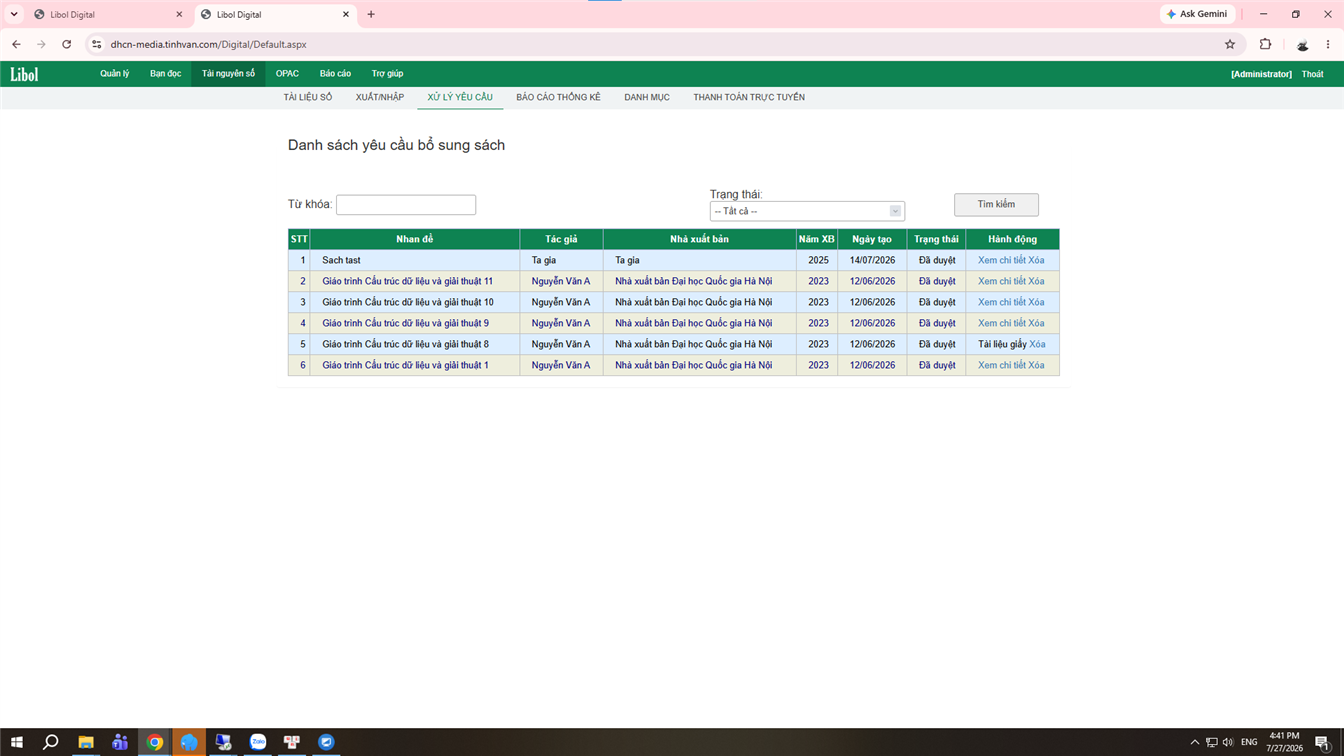Switch to the BÁO CÁO THỐNG KÊ tab
1344x756 pixels.
click(x=559, y=98)
